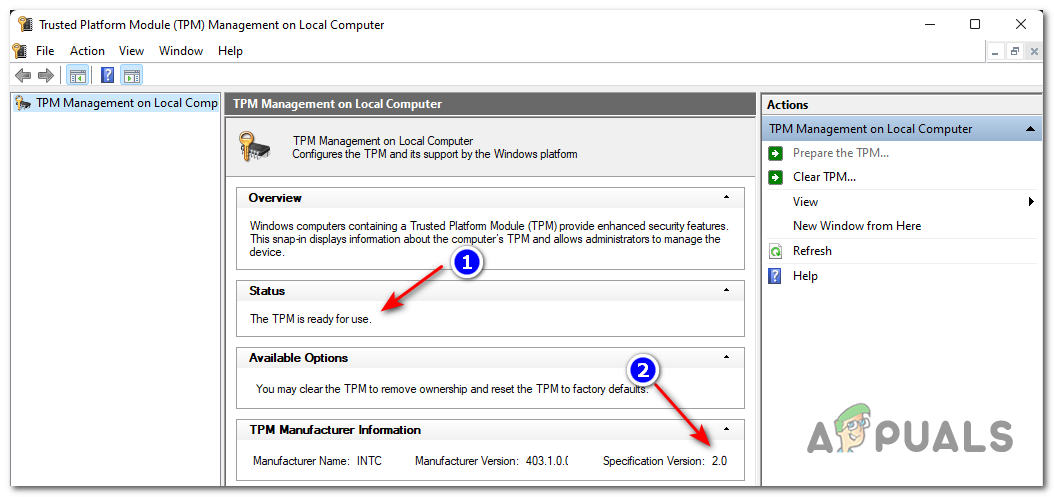
Task: Click the Refresh icon in Actions pane
Action: pyautogui.click(x=775, y=251)
